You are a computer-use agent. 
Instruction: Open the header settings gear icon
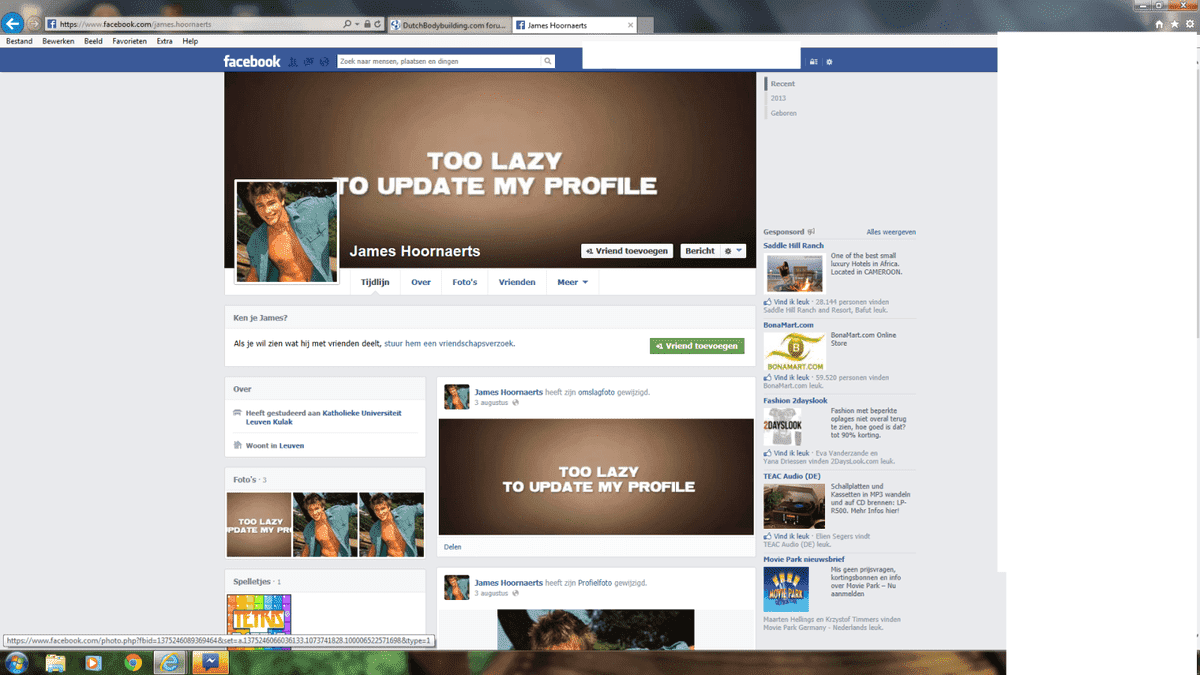pos(829,62)
